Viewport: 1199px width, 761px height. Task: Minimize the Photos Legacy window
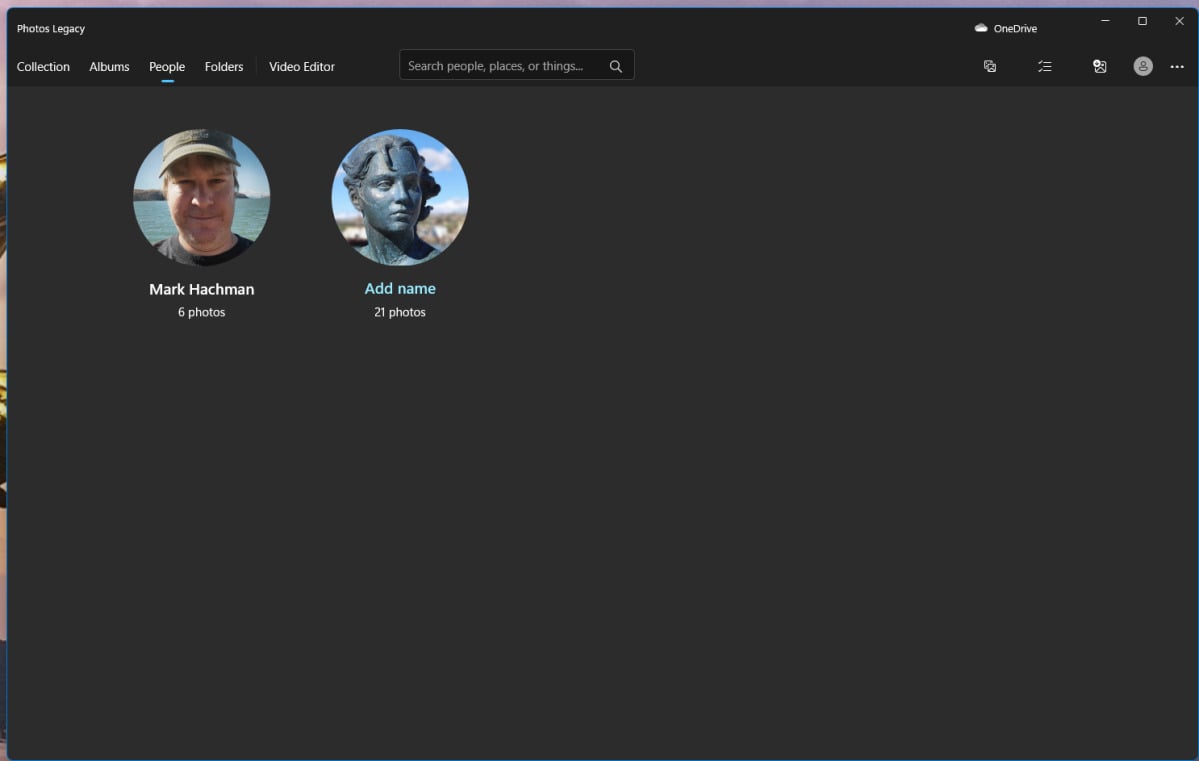(x=1105, y=21)
